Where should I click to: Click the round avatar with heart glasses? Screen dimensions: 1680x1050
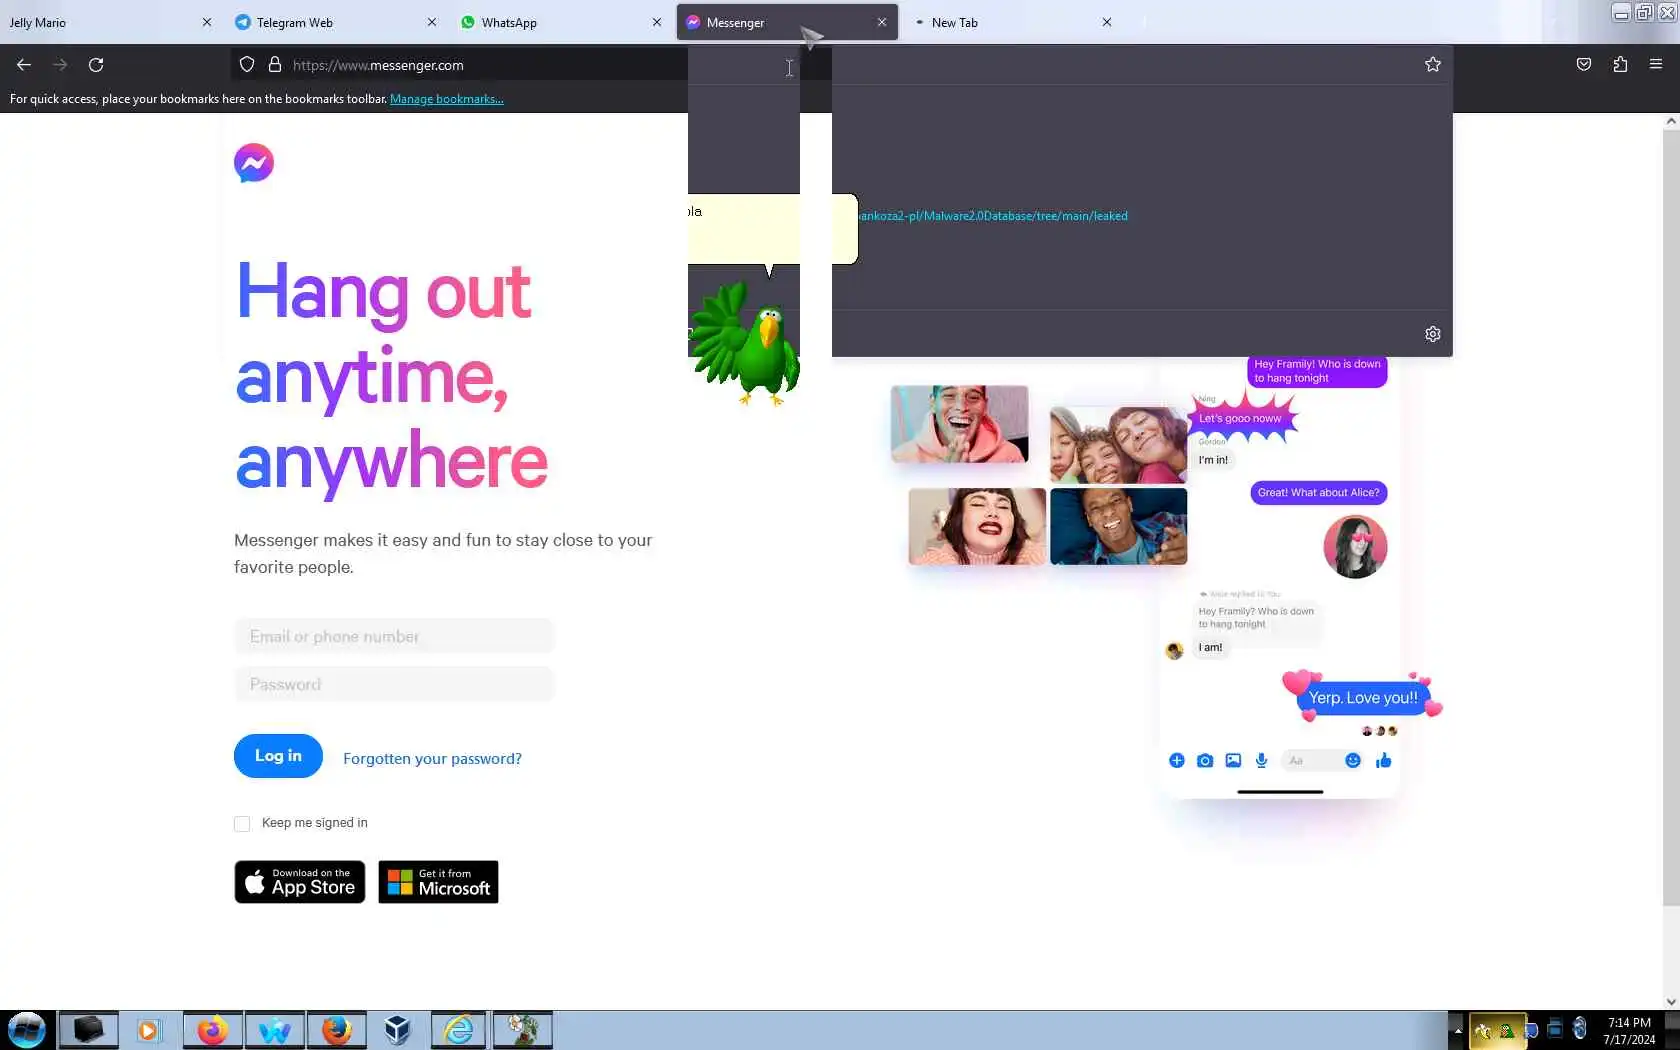click(x=1355, y=547)
